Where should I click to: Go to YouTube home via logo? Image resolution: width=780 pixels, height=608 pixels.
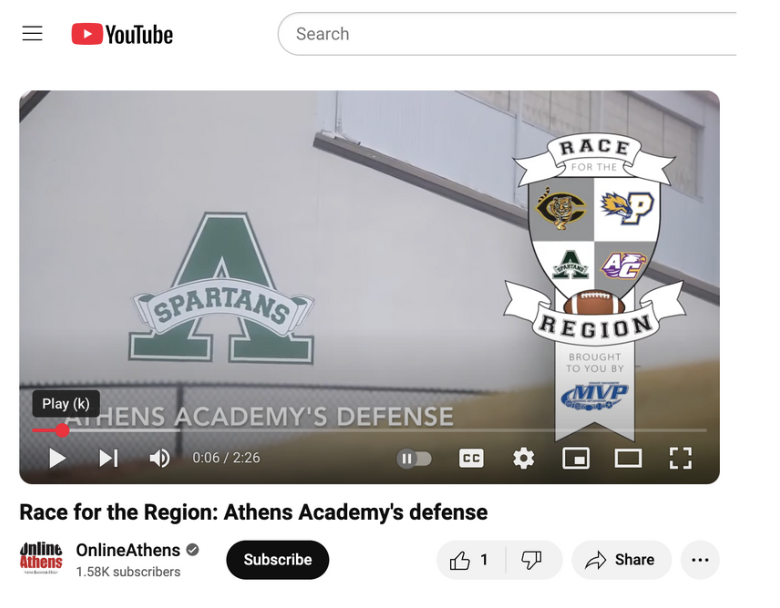[122, 34]
